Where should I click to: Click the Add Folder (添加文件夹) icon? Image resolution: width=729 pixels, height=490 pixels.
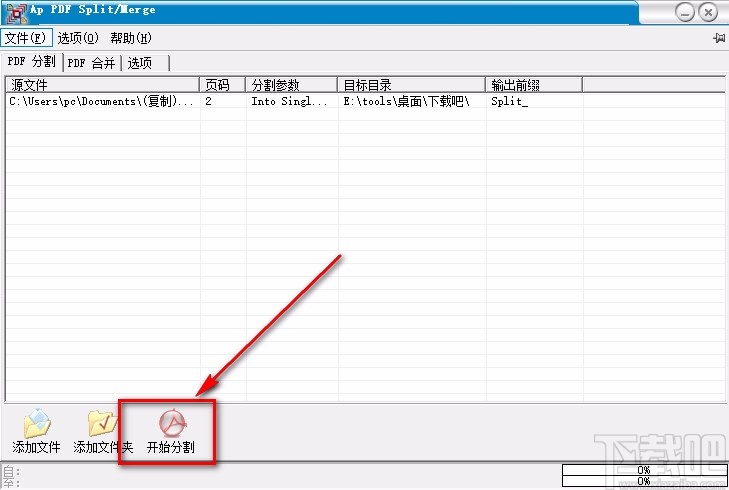coord(103,422)
